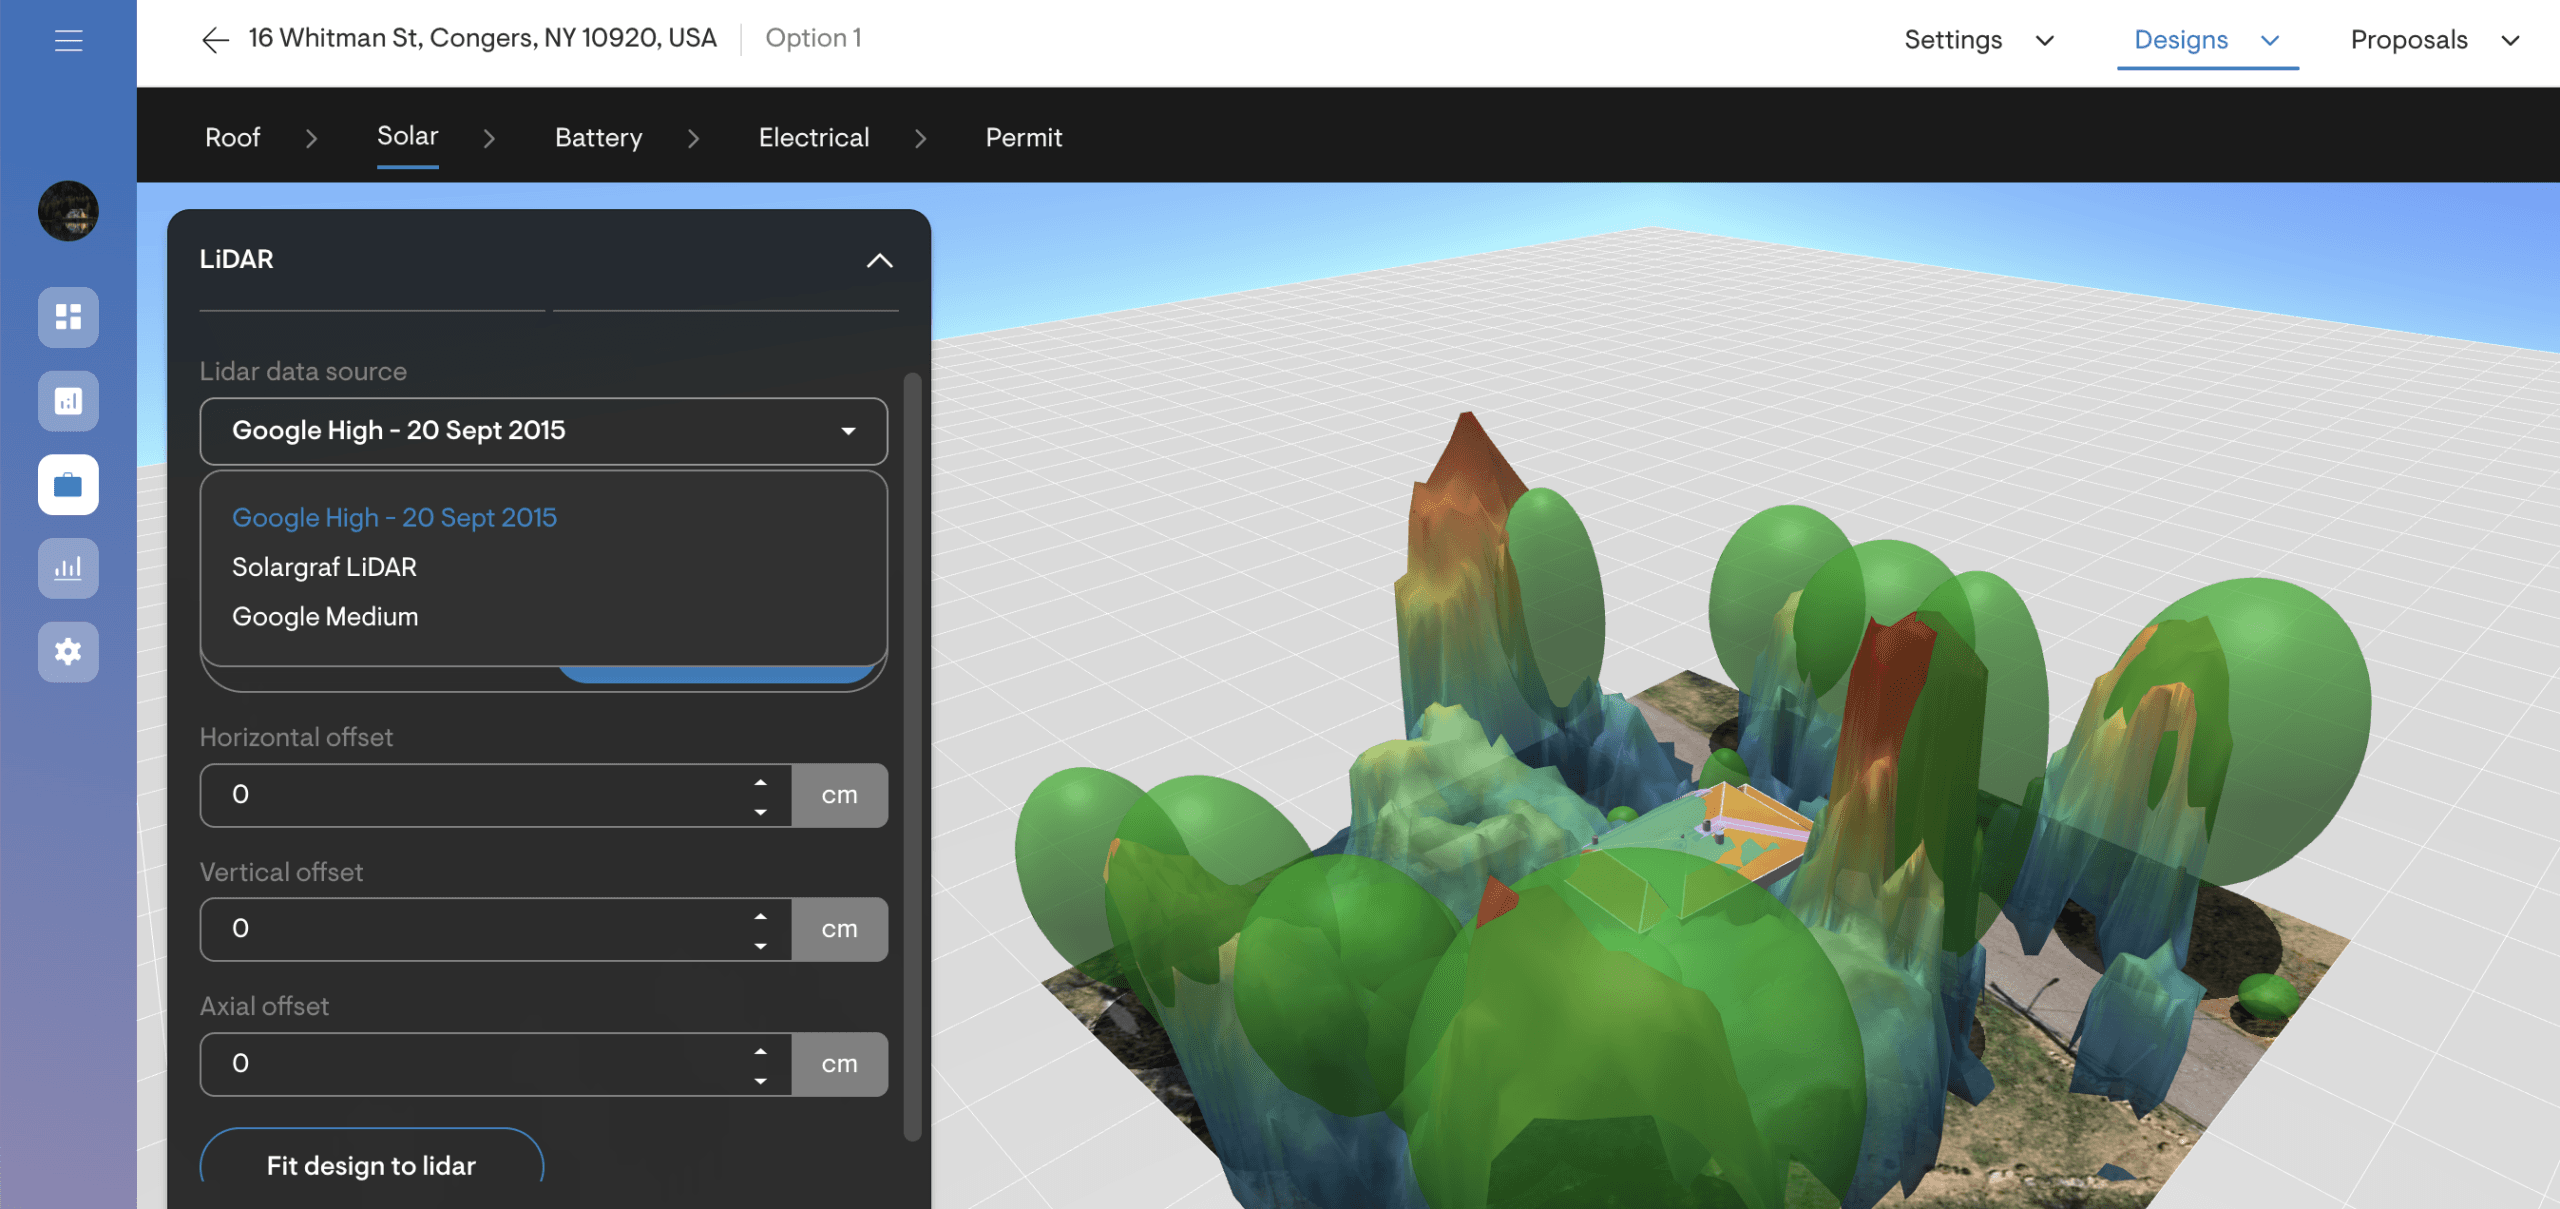
Task: Open the hamburger menu in sidebar
Action: [68, 40]
